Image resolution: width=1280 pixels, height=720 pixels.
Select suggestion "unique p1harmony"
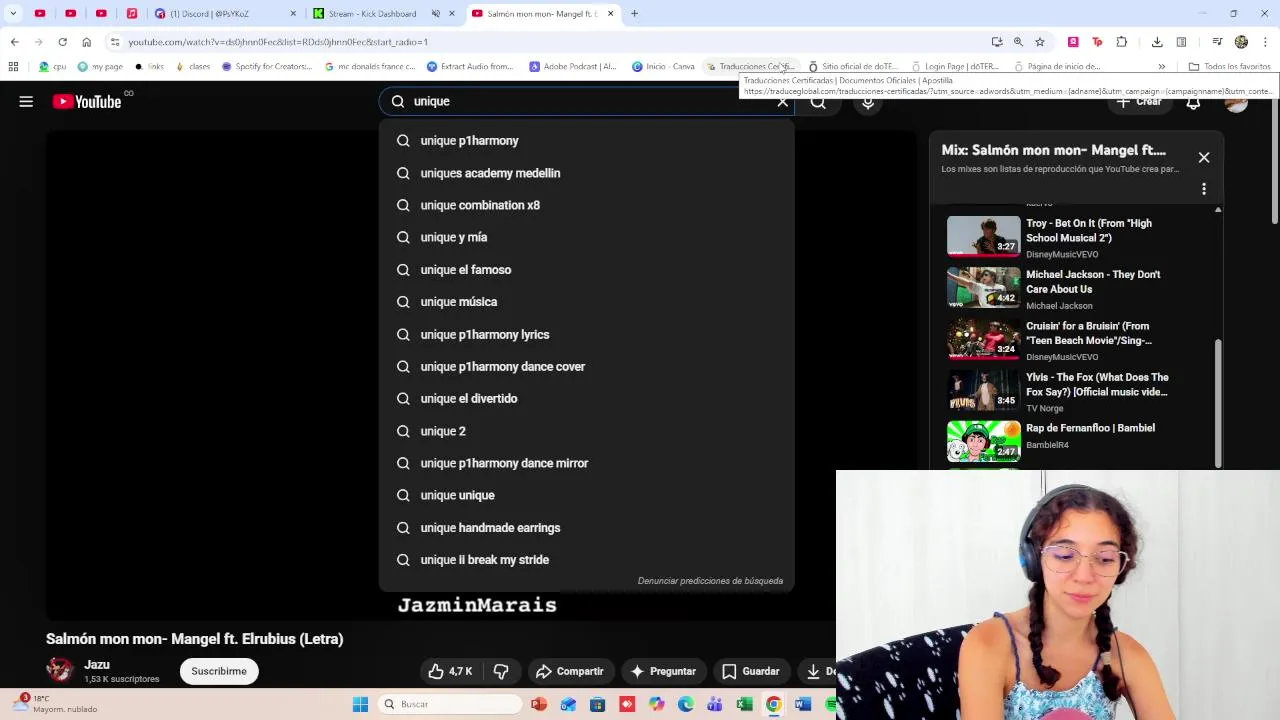click(x=587, y=141)
